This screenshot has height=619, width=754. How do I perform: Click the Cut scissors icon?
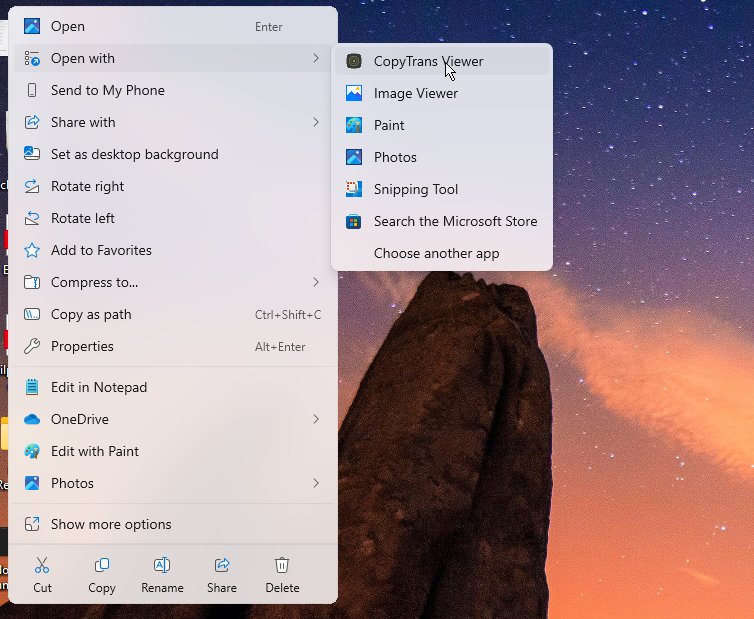[42, 565]
